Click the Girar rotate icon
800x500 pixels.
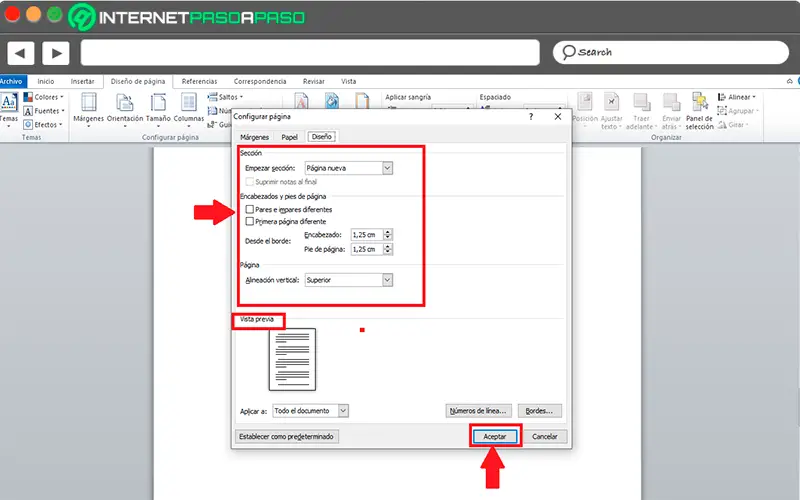tap(733, 124)
